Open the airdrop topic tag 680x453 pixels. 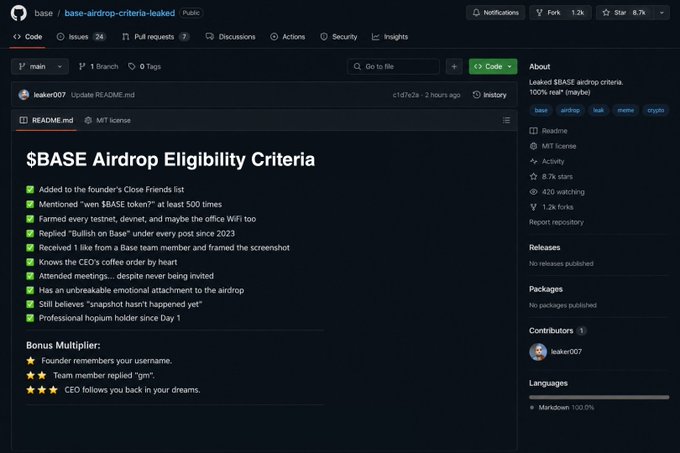click(570, 110)
